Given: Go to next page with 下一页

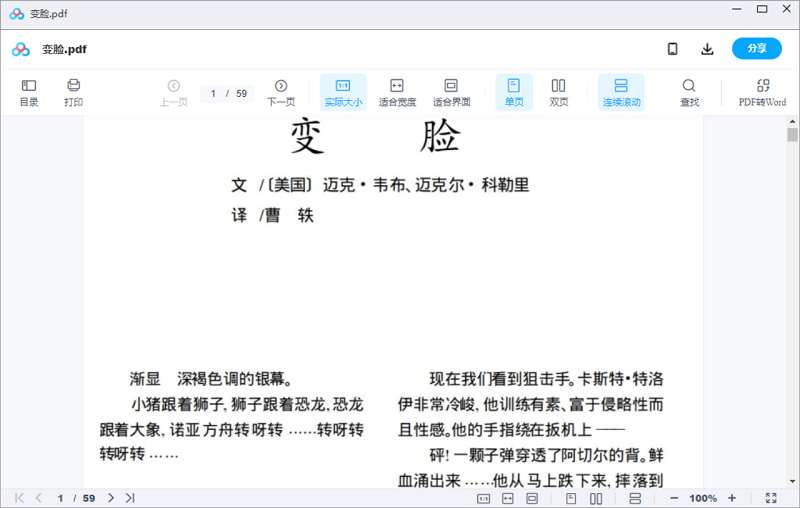Looking at the screenshot, I should 281,92.
